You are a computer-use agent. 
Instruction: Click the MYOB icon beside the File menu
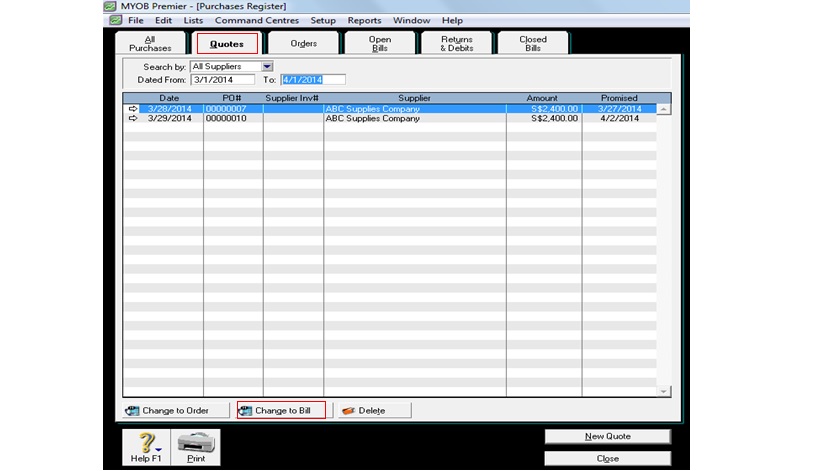pyautogui.click(x=115, y=20)
